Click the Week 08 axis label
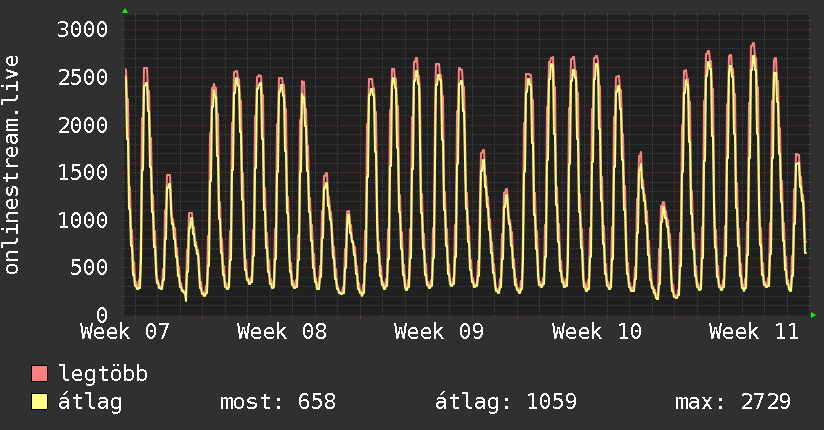The width and height of the screenshot is (824, 430). tap(282, 332)
